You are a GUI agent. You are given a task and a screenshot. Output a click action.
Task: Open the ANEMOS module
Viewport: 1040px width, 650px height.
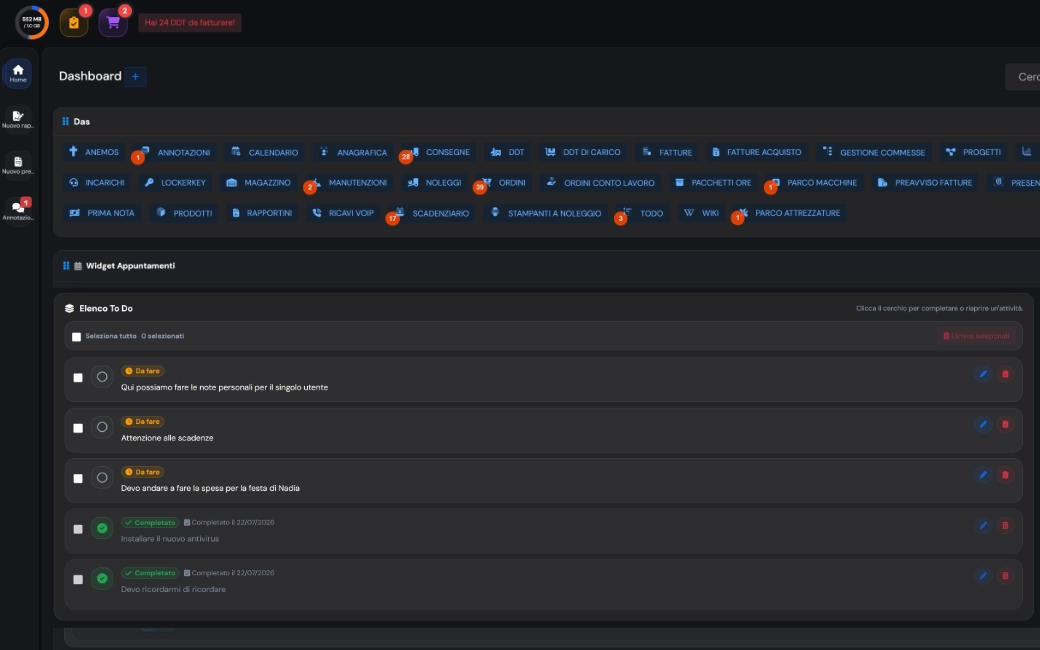click(94, 152)
